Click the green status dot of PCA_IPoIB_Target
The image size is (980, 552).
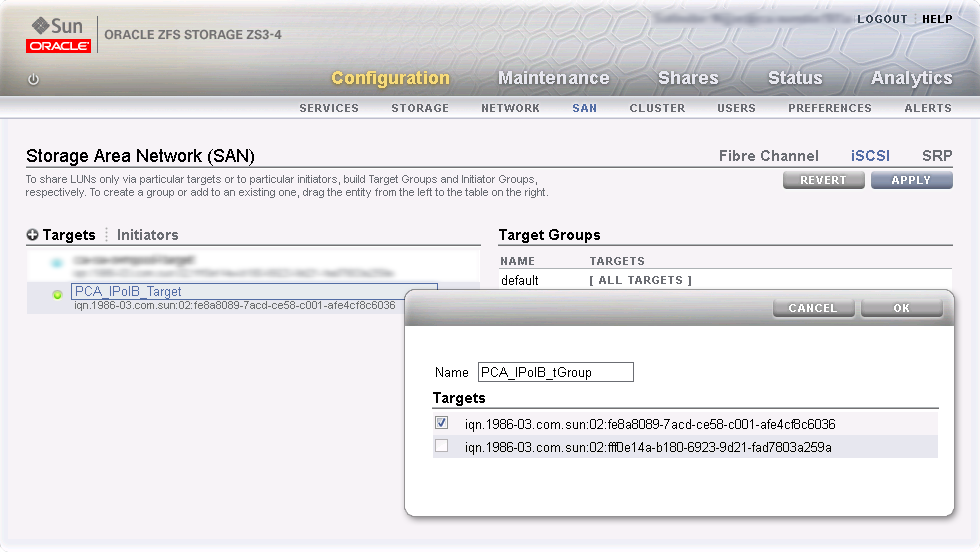pyautogui.click(x=58, y=295)
